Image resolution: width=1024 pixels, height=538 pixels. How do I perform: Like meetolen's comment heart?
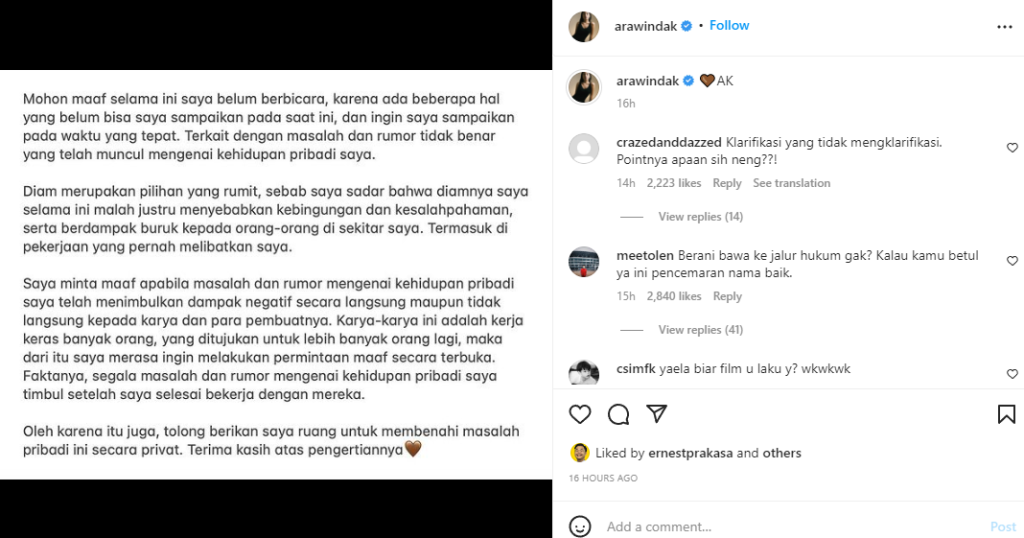click(1012, 261)
